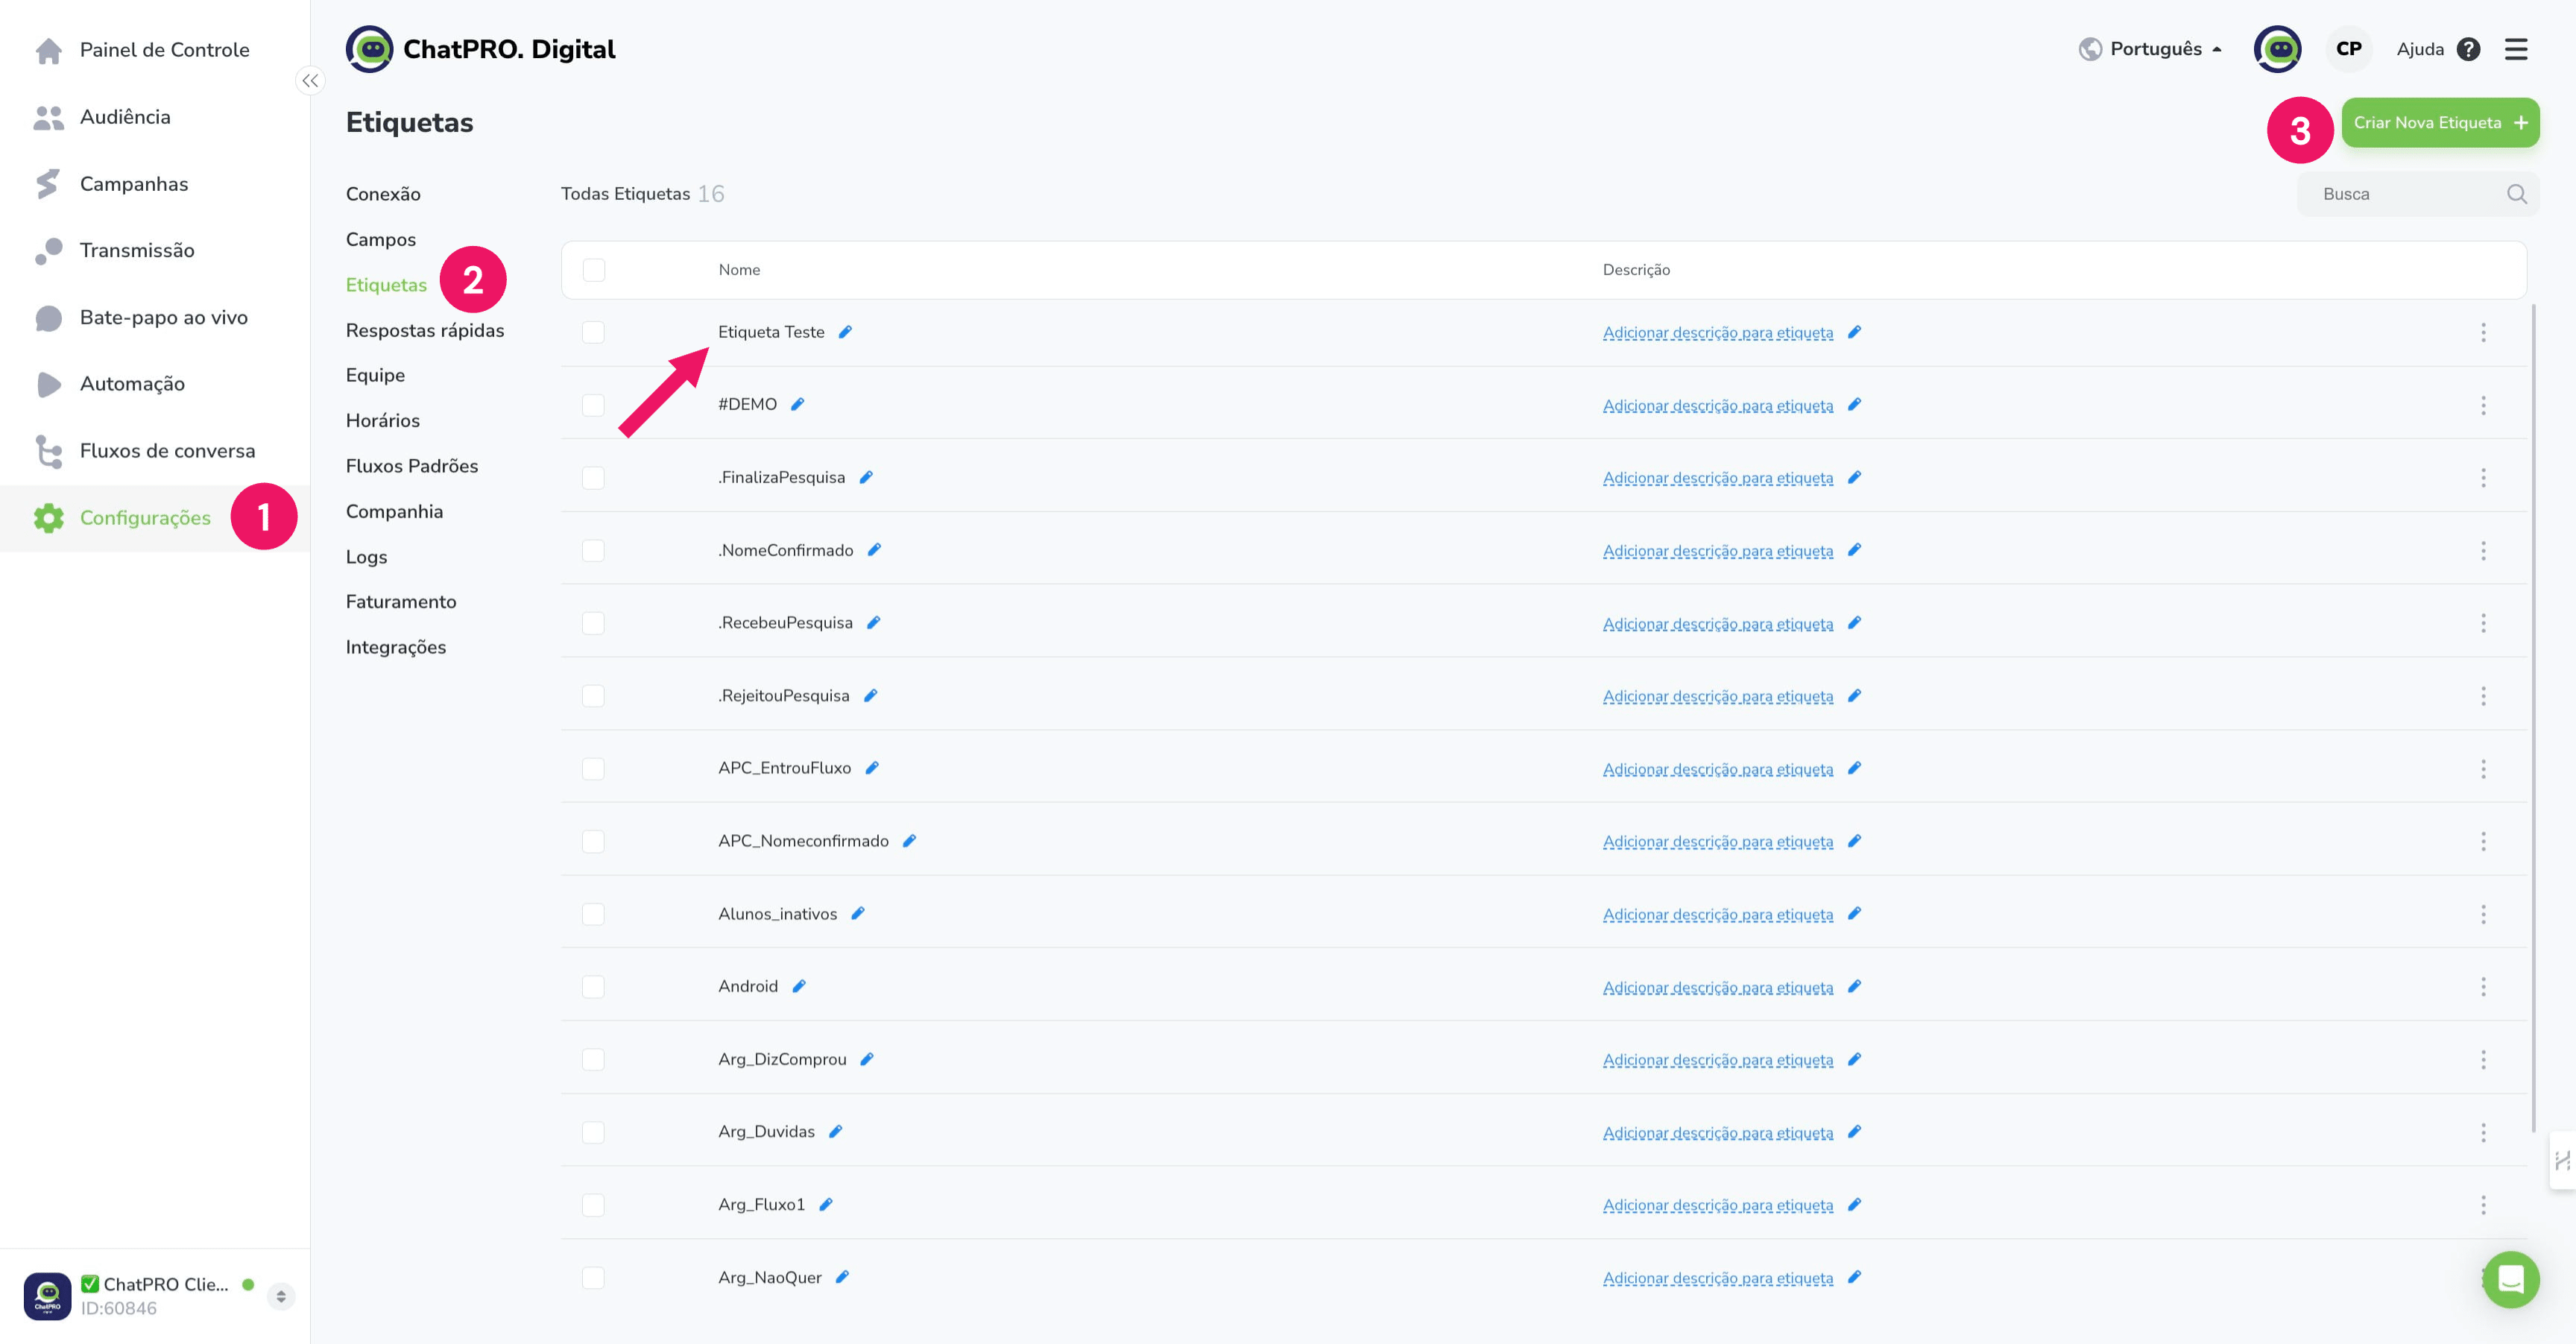Open Fluxos de conversa flow icon
Viewport: 2576px width, 1344px height.
pos(48,451)
